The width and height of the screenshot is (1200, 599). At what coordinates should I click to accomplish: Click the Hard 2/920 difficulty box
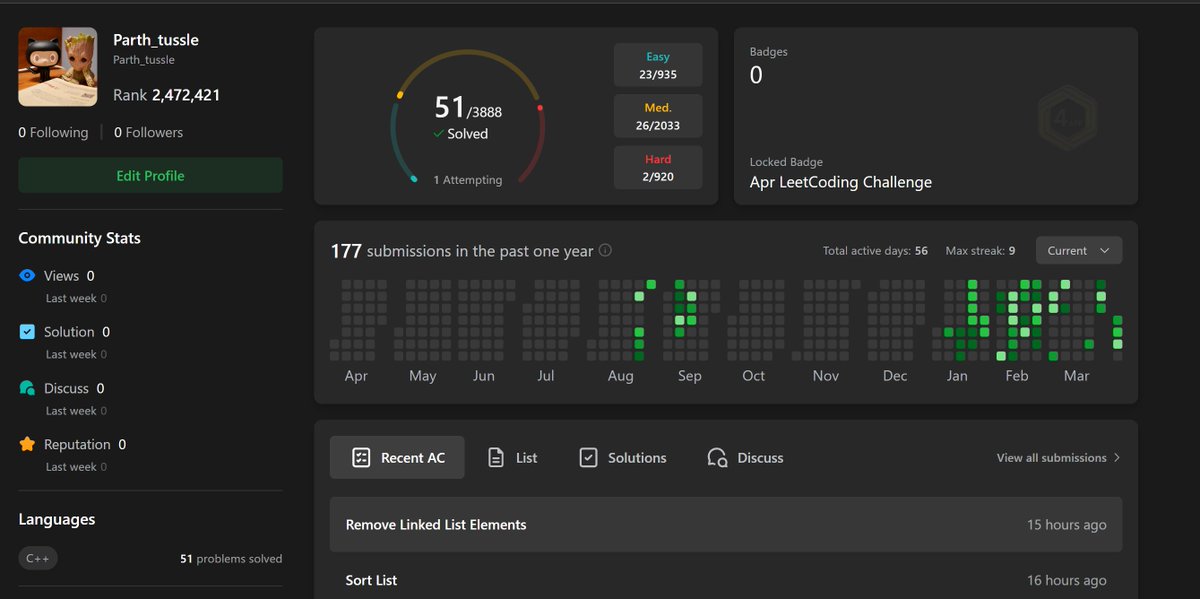658,167
